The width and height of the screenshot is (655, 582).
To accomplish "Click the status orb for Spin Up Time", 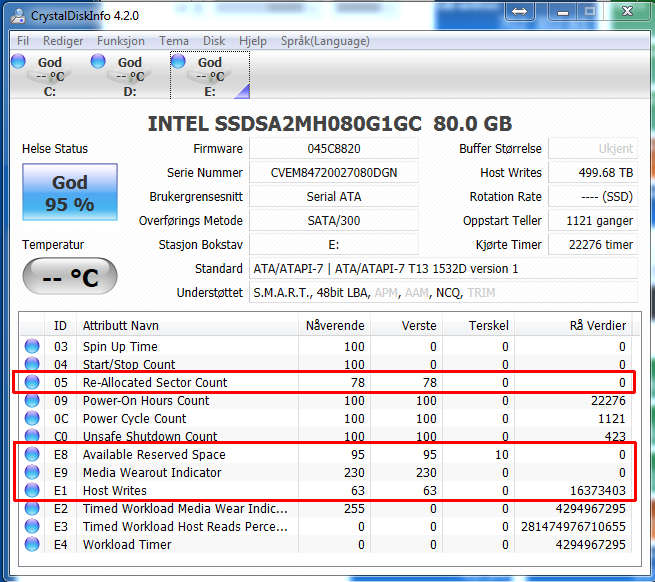I will point(32,346).
